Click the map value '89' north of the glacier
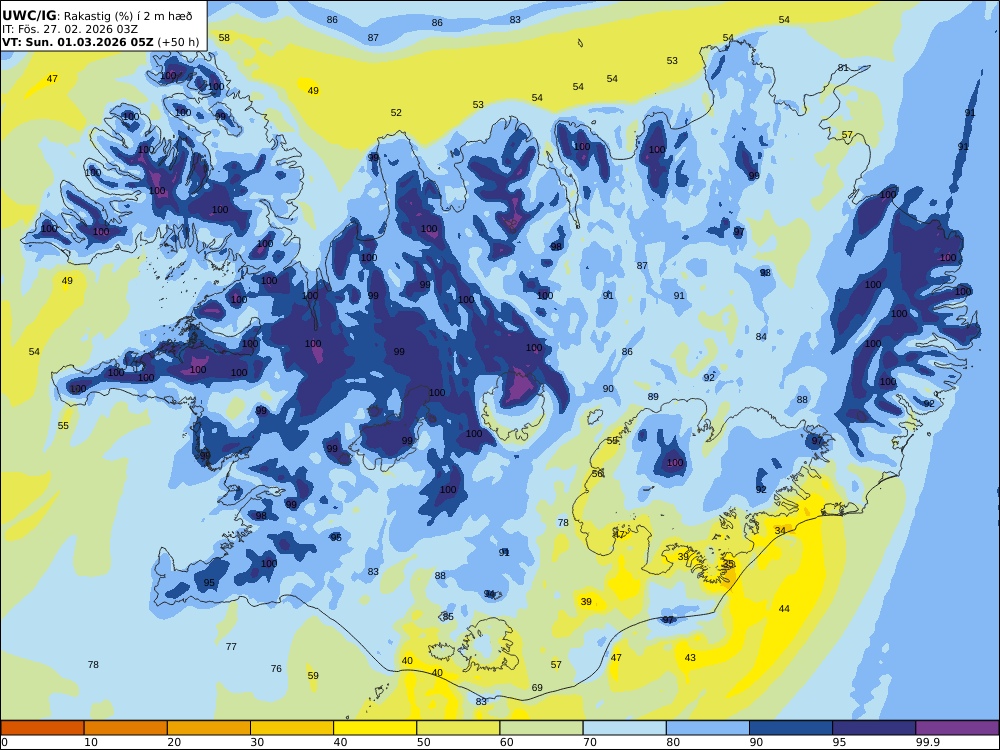 tap(653, 397)
